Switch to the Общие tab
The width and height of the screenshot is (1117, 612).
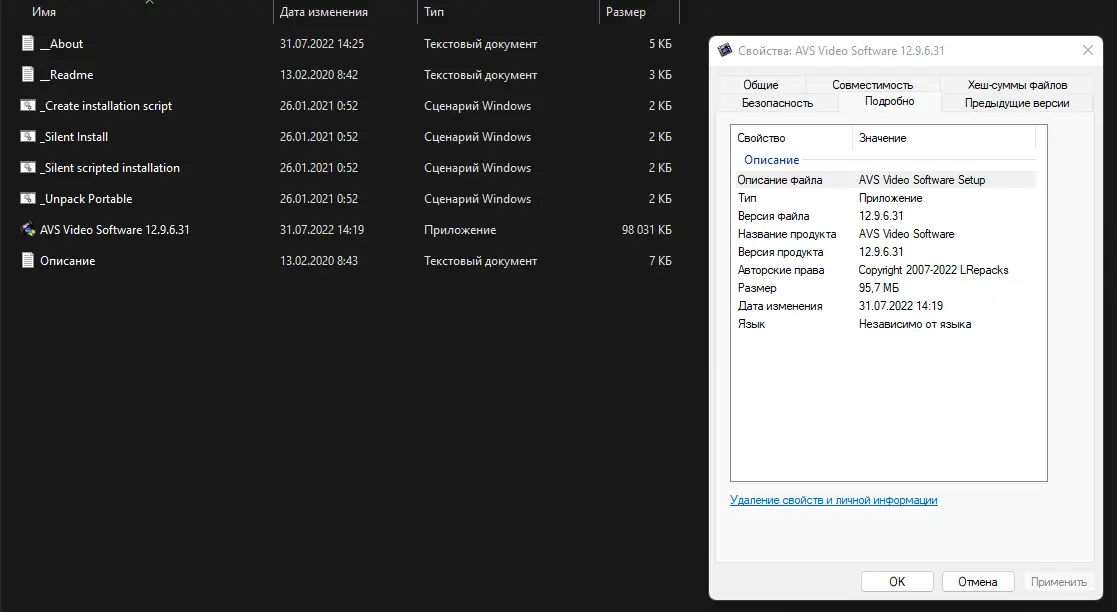(760, 85)
